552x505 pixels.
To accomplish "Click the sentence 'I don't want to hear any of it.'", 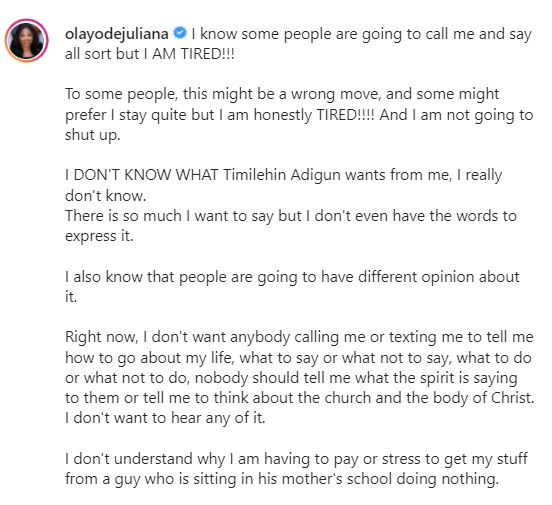I will [x=165, y=418].
